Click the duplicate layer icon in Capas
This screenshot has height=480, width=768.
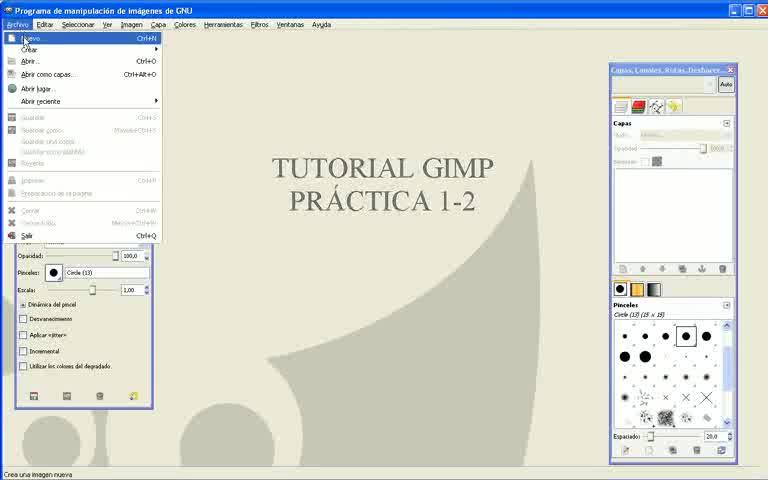[x=682, y=269]
